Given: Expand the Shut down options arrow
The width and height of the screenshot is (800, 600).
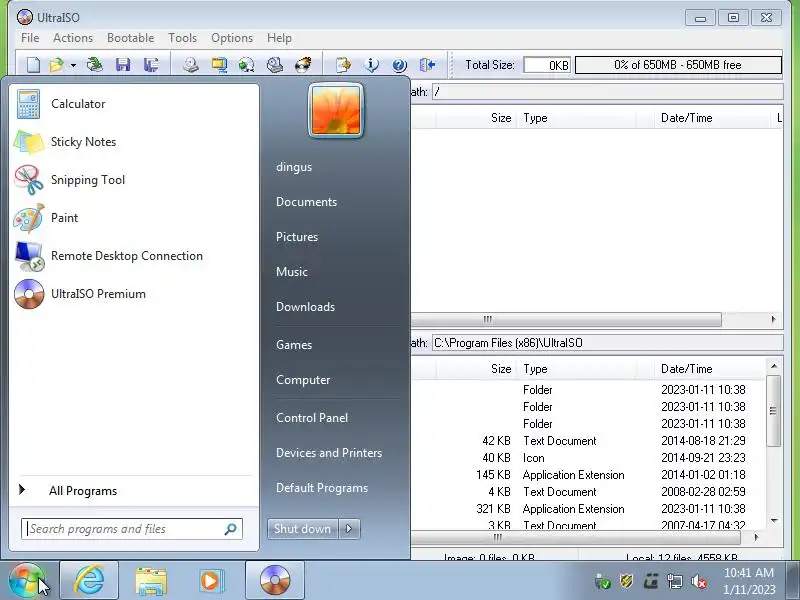Looking at the screenshot, I should [349, 529].
